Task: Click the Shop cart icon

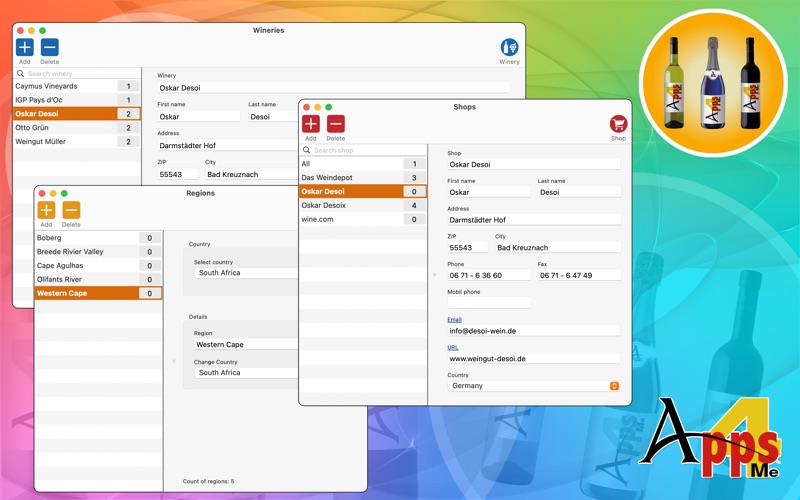Action: click(618, 124)
